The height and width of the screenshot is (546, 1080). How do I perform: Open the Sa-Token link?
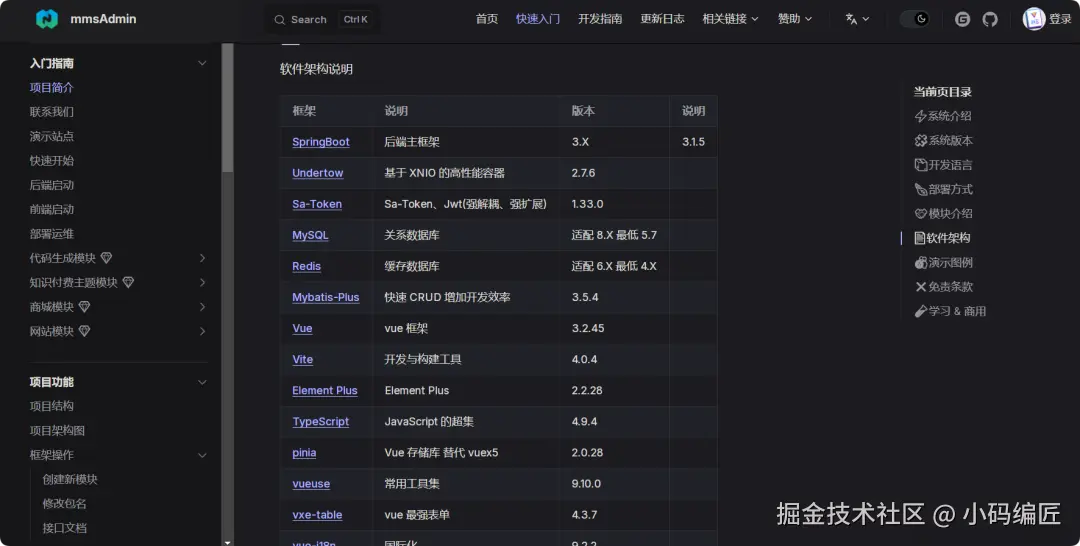pos(317,204)
